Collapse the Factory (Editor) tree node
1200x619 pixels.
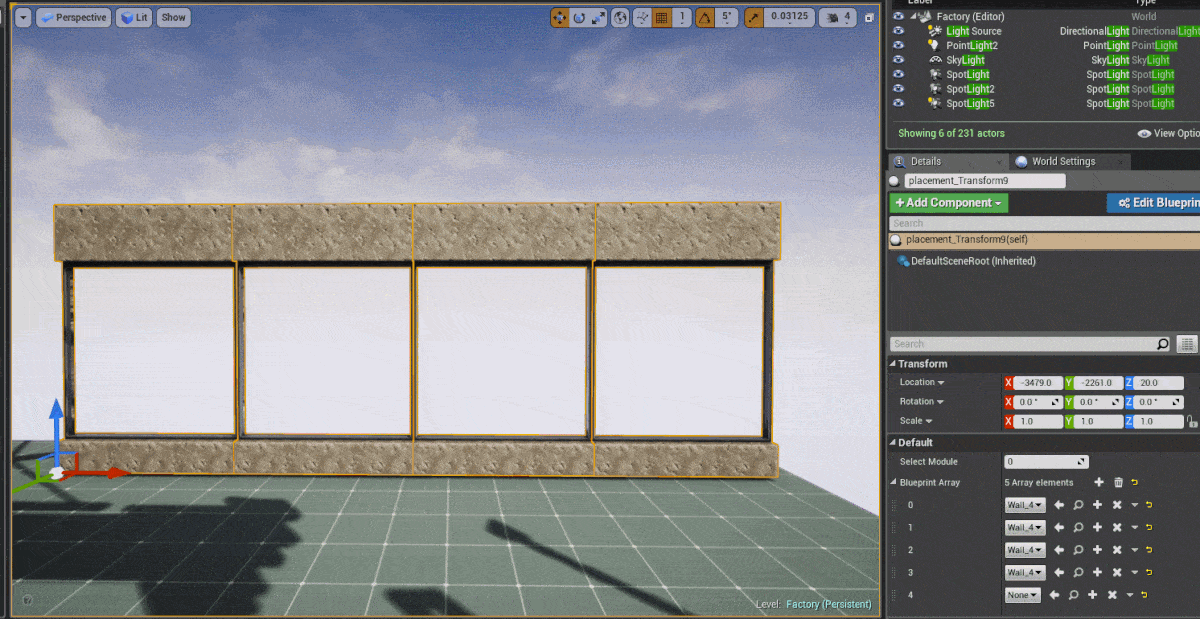point(913,17)
